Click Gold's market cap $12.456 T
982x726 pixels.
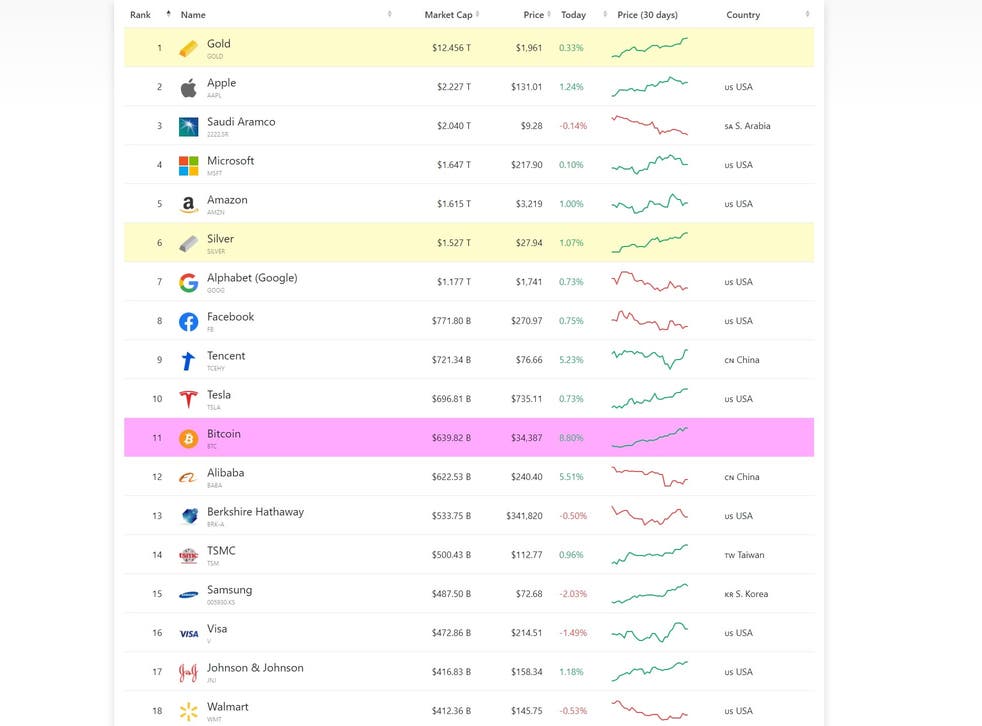pos(451,48)
